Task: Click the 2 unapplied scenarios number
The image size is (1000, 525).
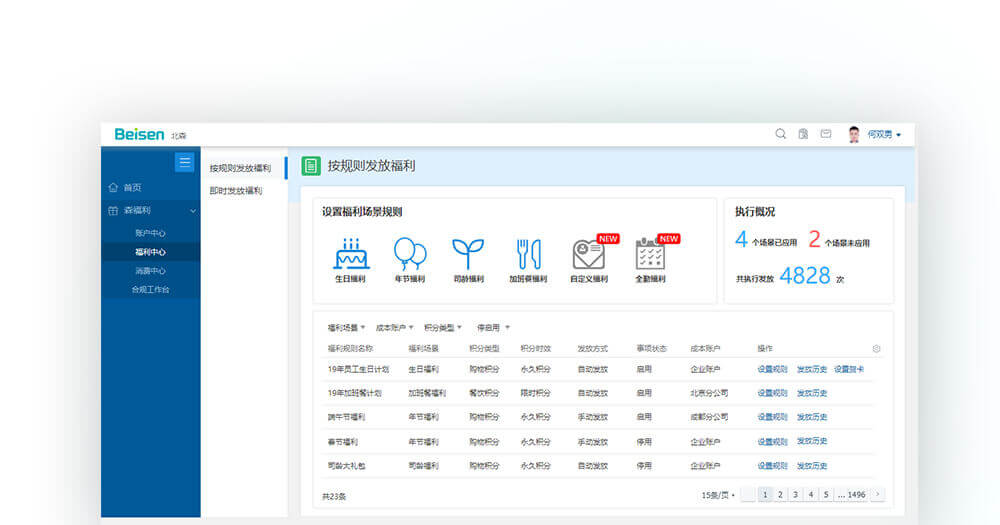Action: click(814, 240)
